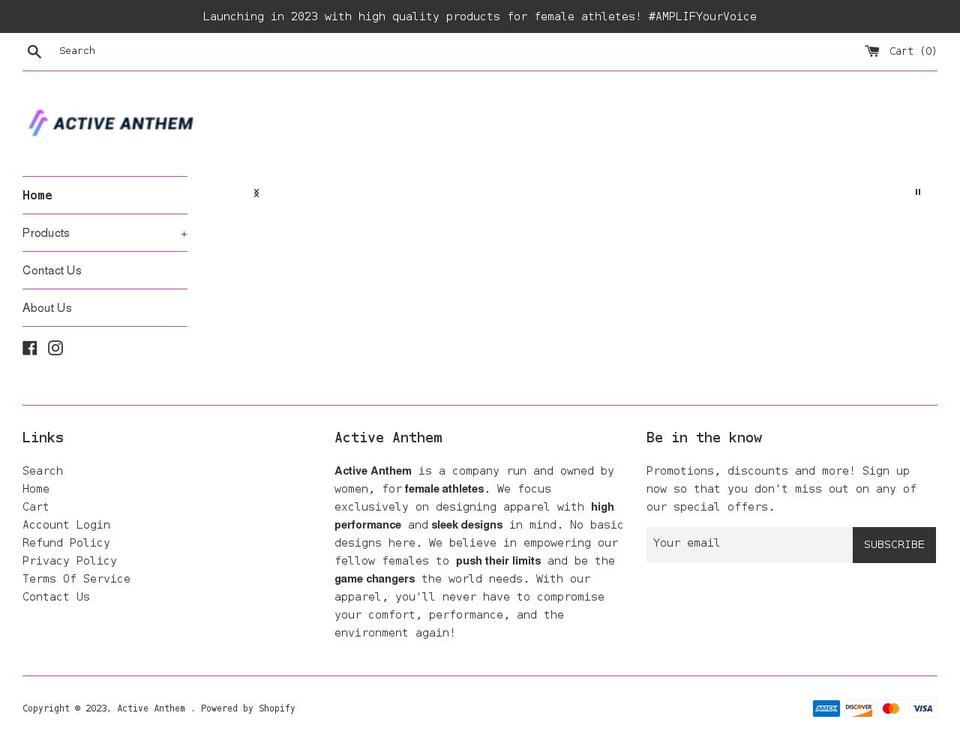Click the American Express payment icon

pyautogui.click(x=826, y=708)
